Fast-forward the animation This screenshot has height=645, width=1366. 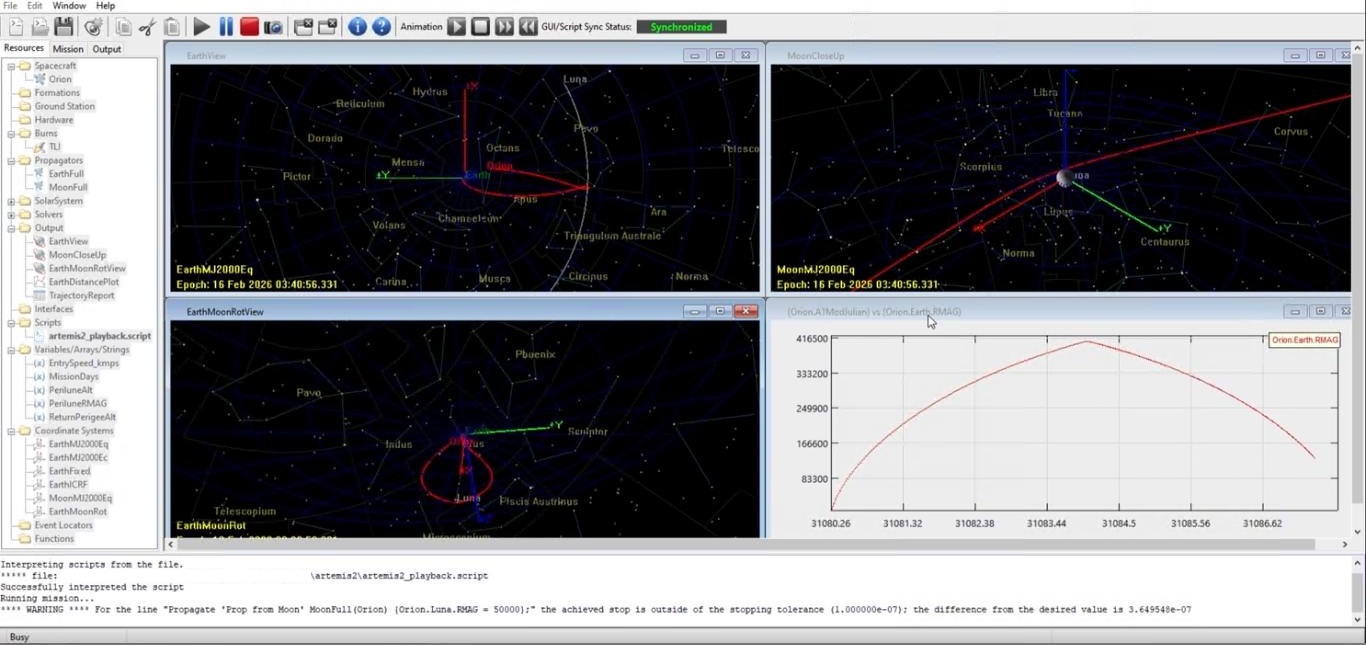504,26
